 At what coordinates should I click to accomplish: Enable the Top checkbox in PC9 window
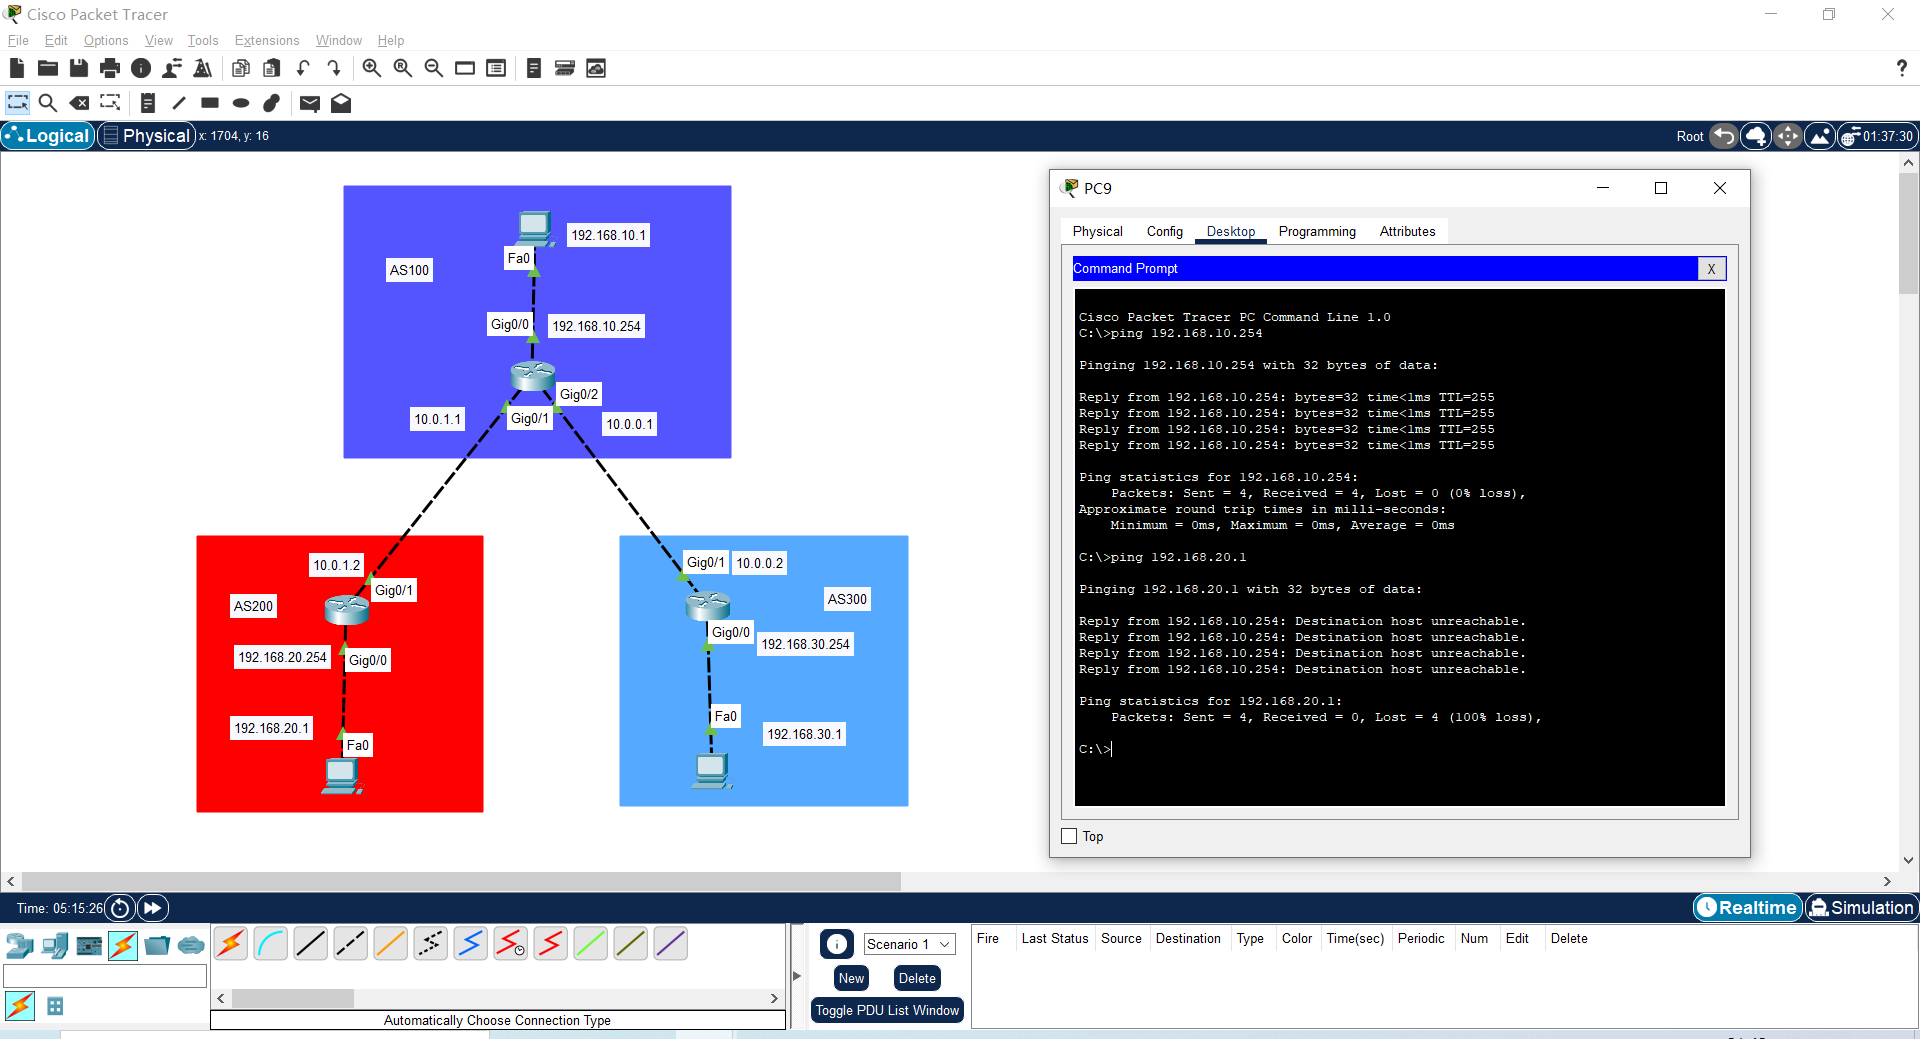[1069, 836]
